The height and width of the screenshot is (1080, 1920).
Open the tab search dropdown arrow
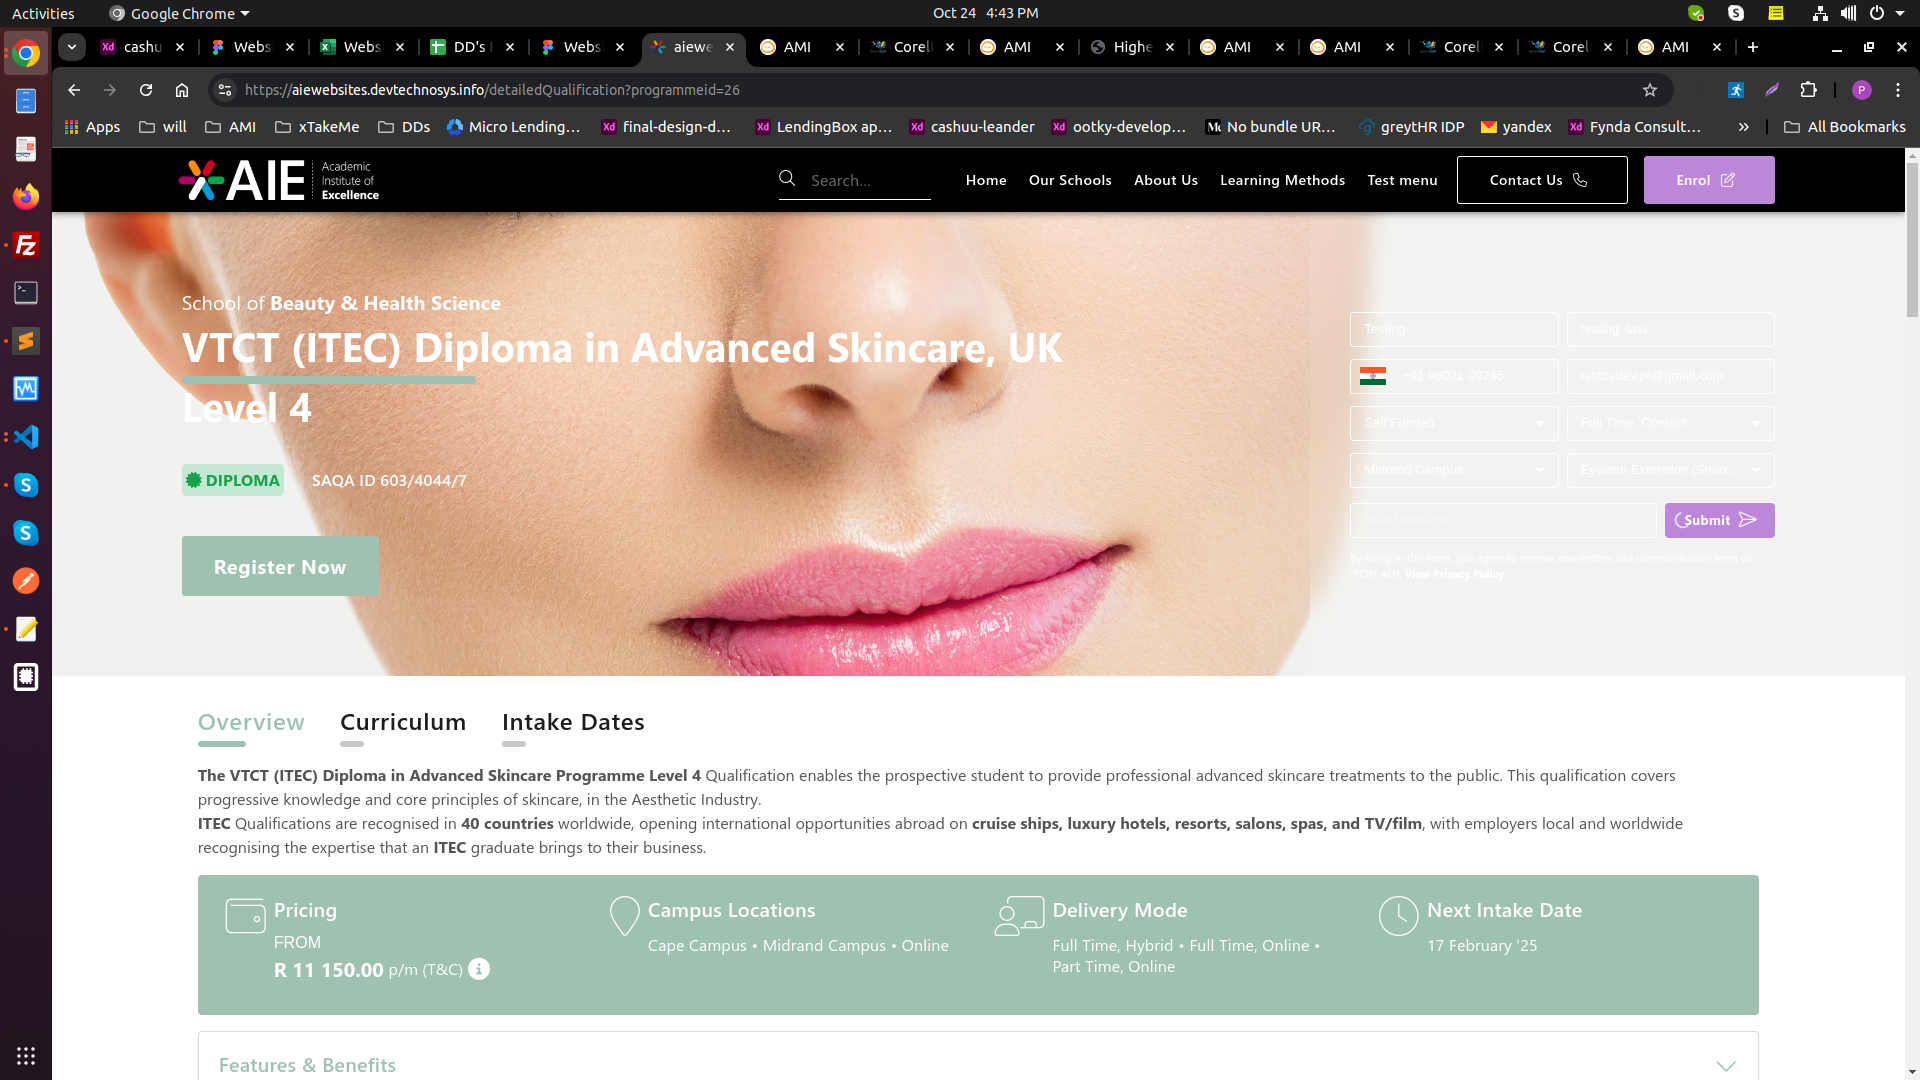point(72,47)
